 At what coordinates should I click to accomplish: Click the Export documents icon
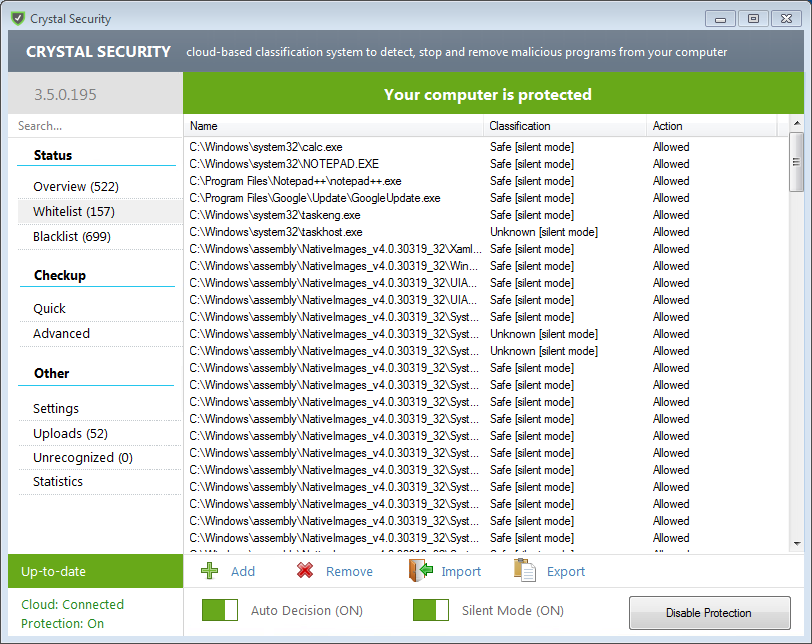tap(525, 571)
